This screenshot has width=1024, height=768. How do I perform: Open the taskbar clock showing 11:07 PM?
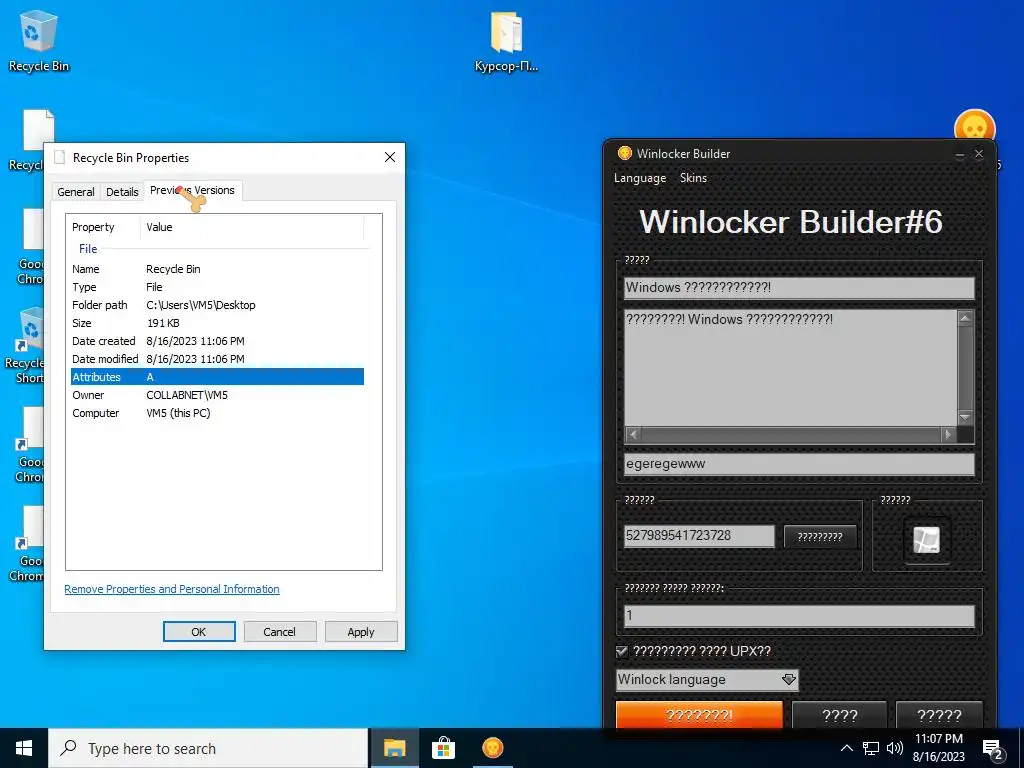click(938, 748)
